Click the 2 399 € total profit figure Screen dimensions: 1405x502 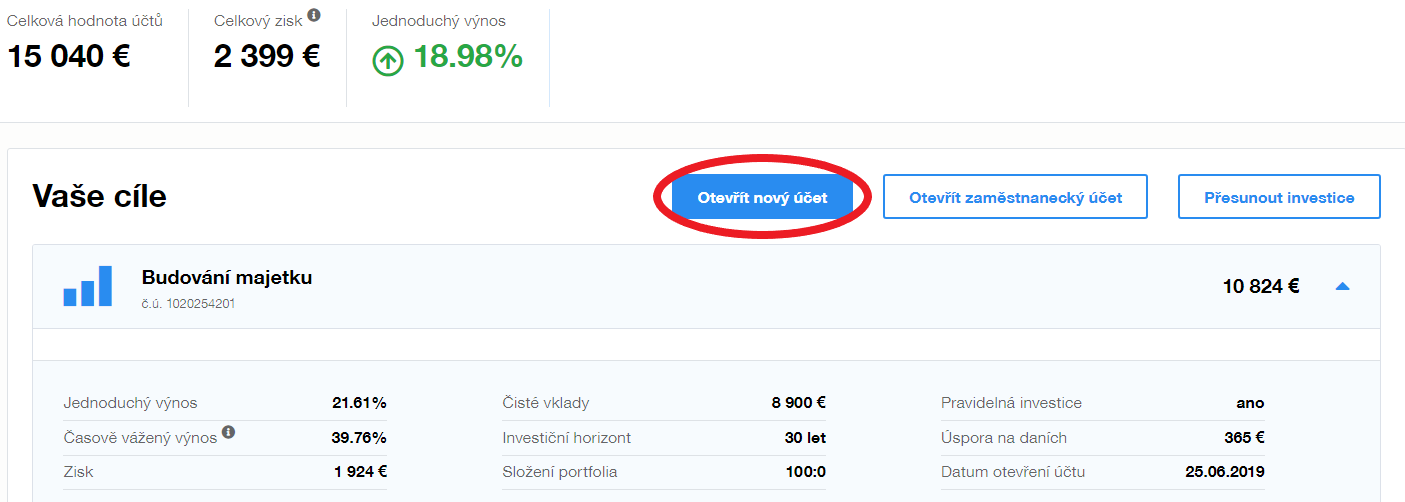pyautogui.click(x=267, y=57)
